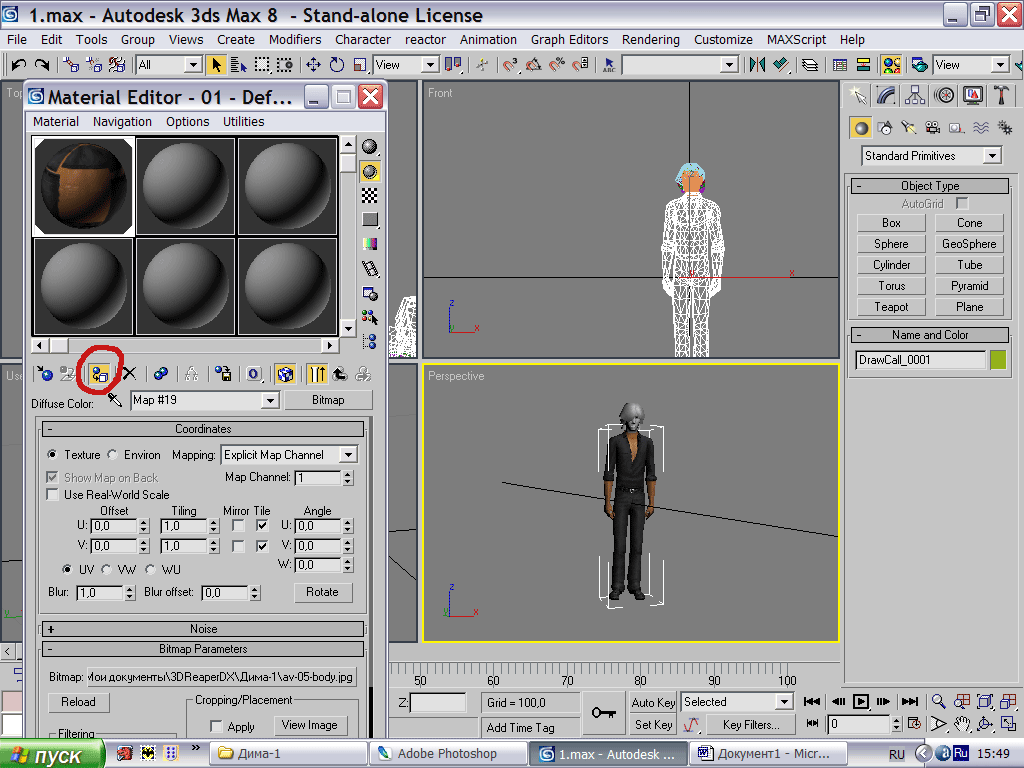Toggle Show Map in Viewport cube icon
Screen dimensions: 1024x768
coord(285,374)
